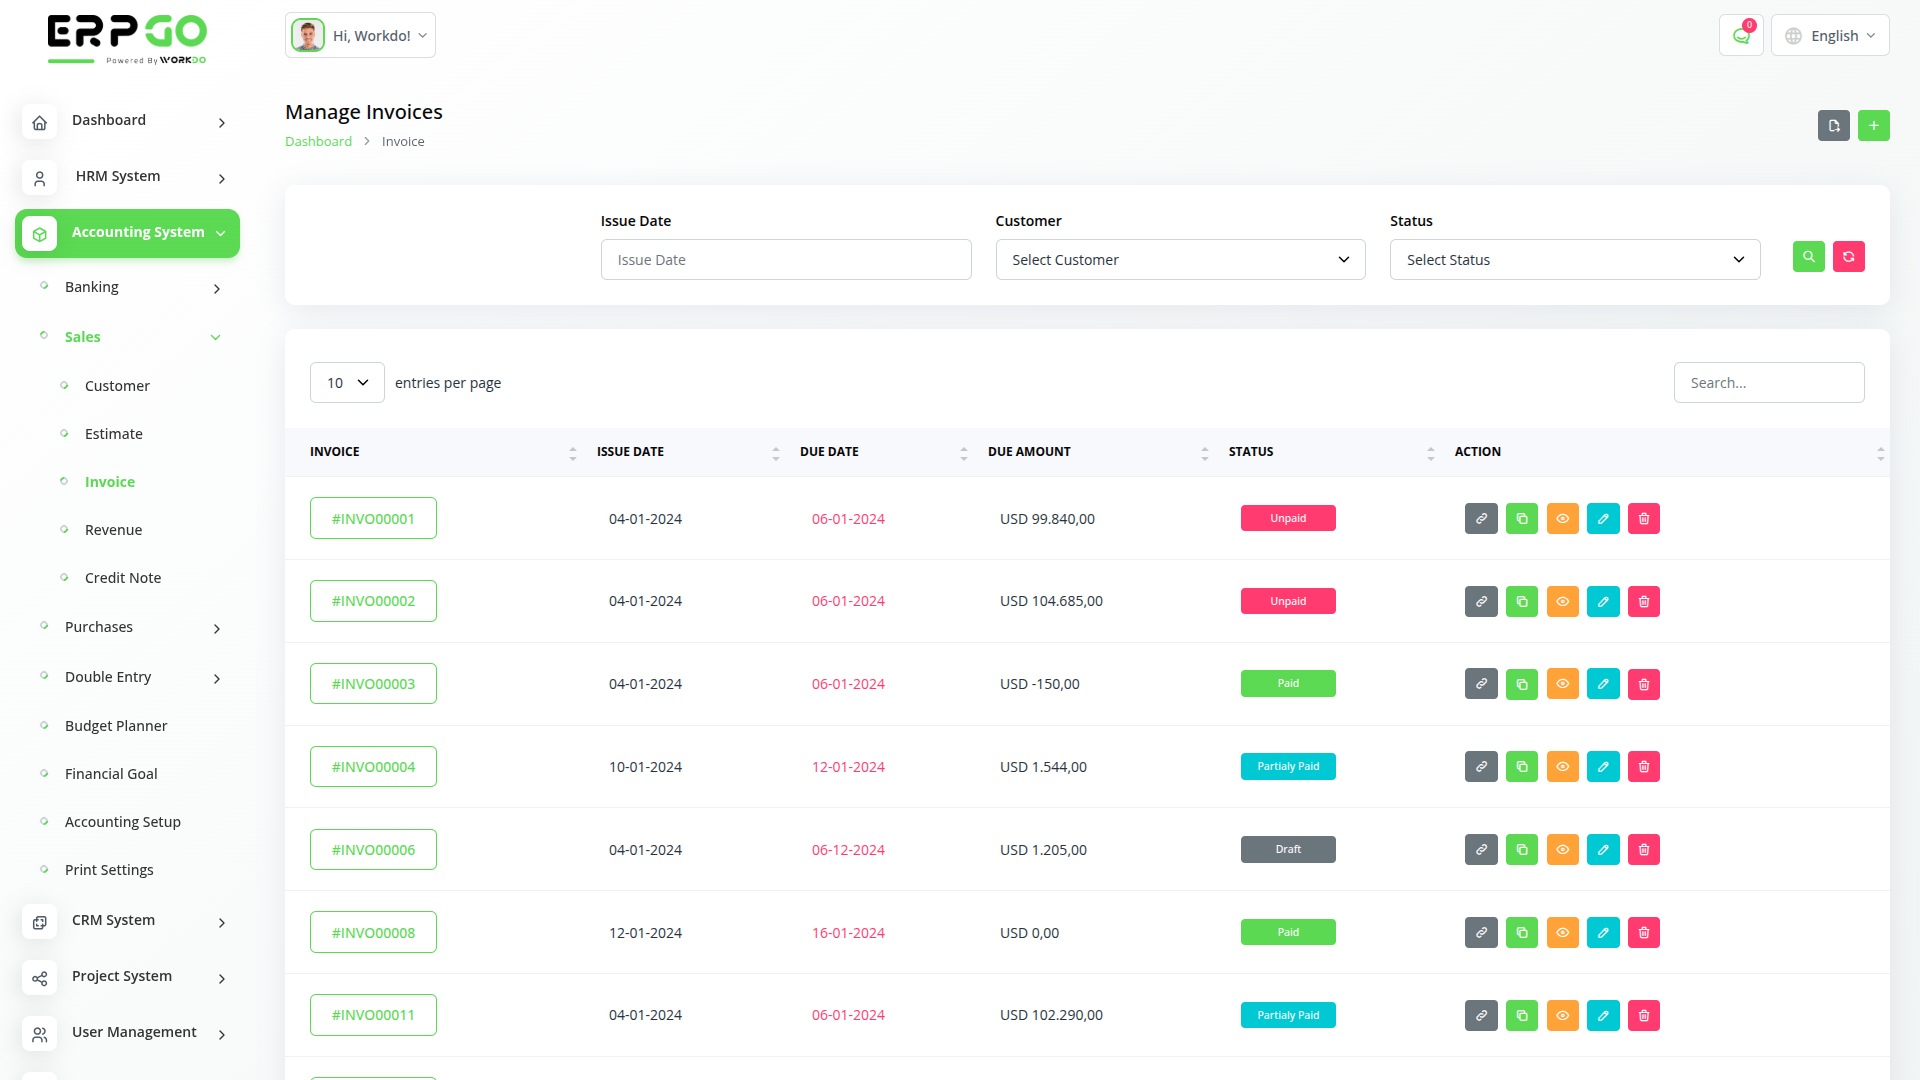Click the green search filter icon button
This screenshot has height=1080, width=1920.
pos(1808,257)
